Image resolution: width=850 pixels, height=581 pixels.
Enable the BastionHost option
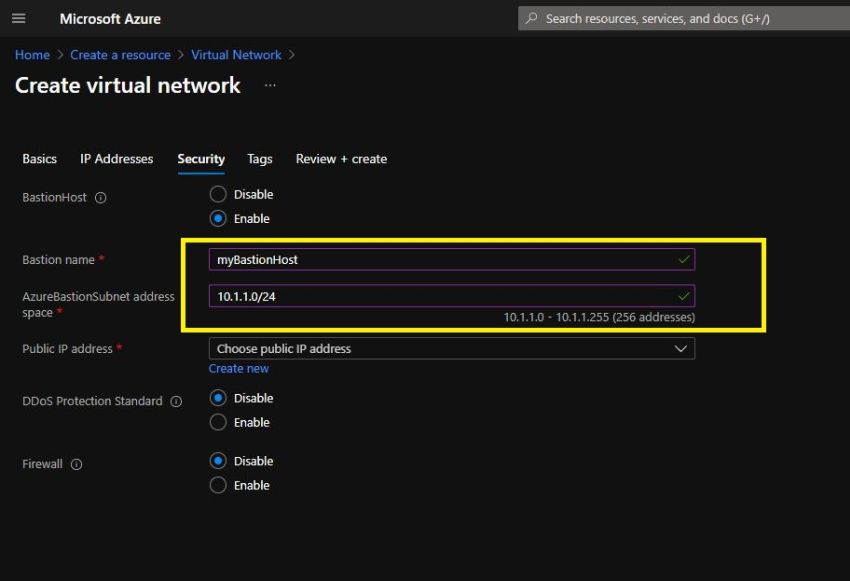[218, 218]
